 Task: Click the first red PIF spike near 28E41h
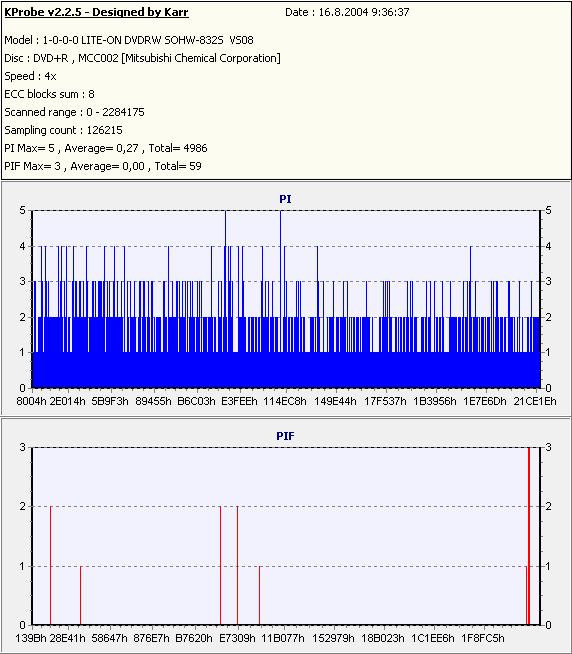click(50, 566)
